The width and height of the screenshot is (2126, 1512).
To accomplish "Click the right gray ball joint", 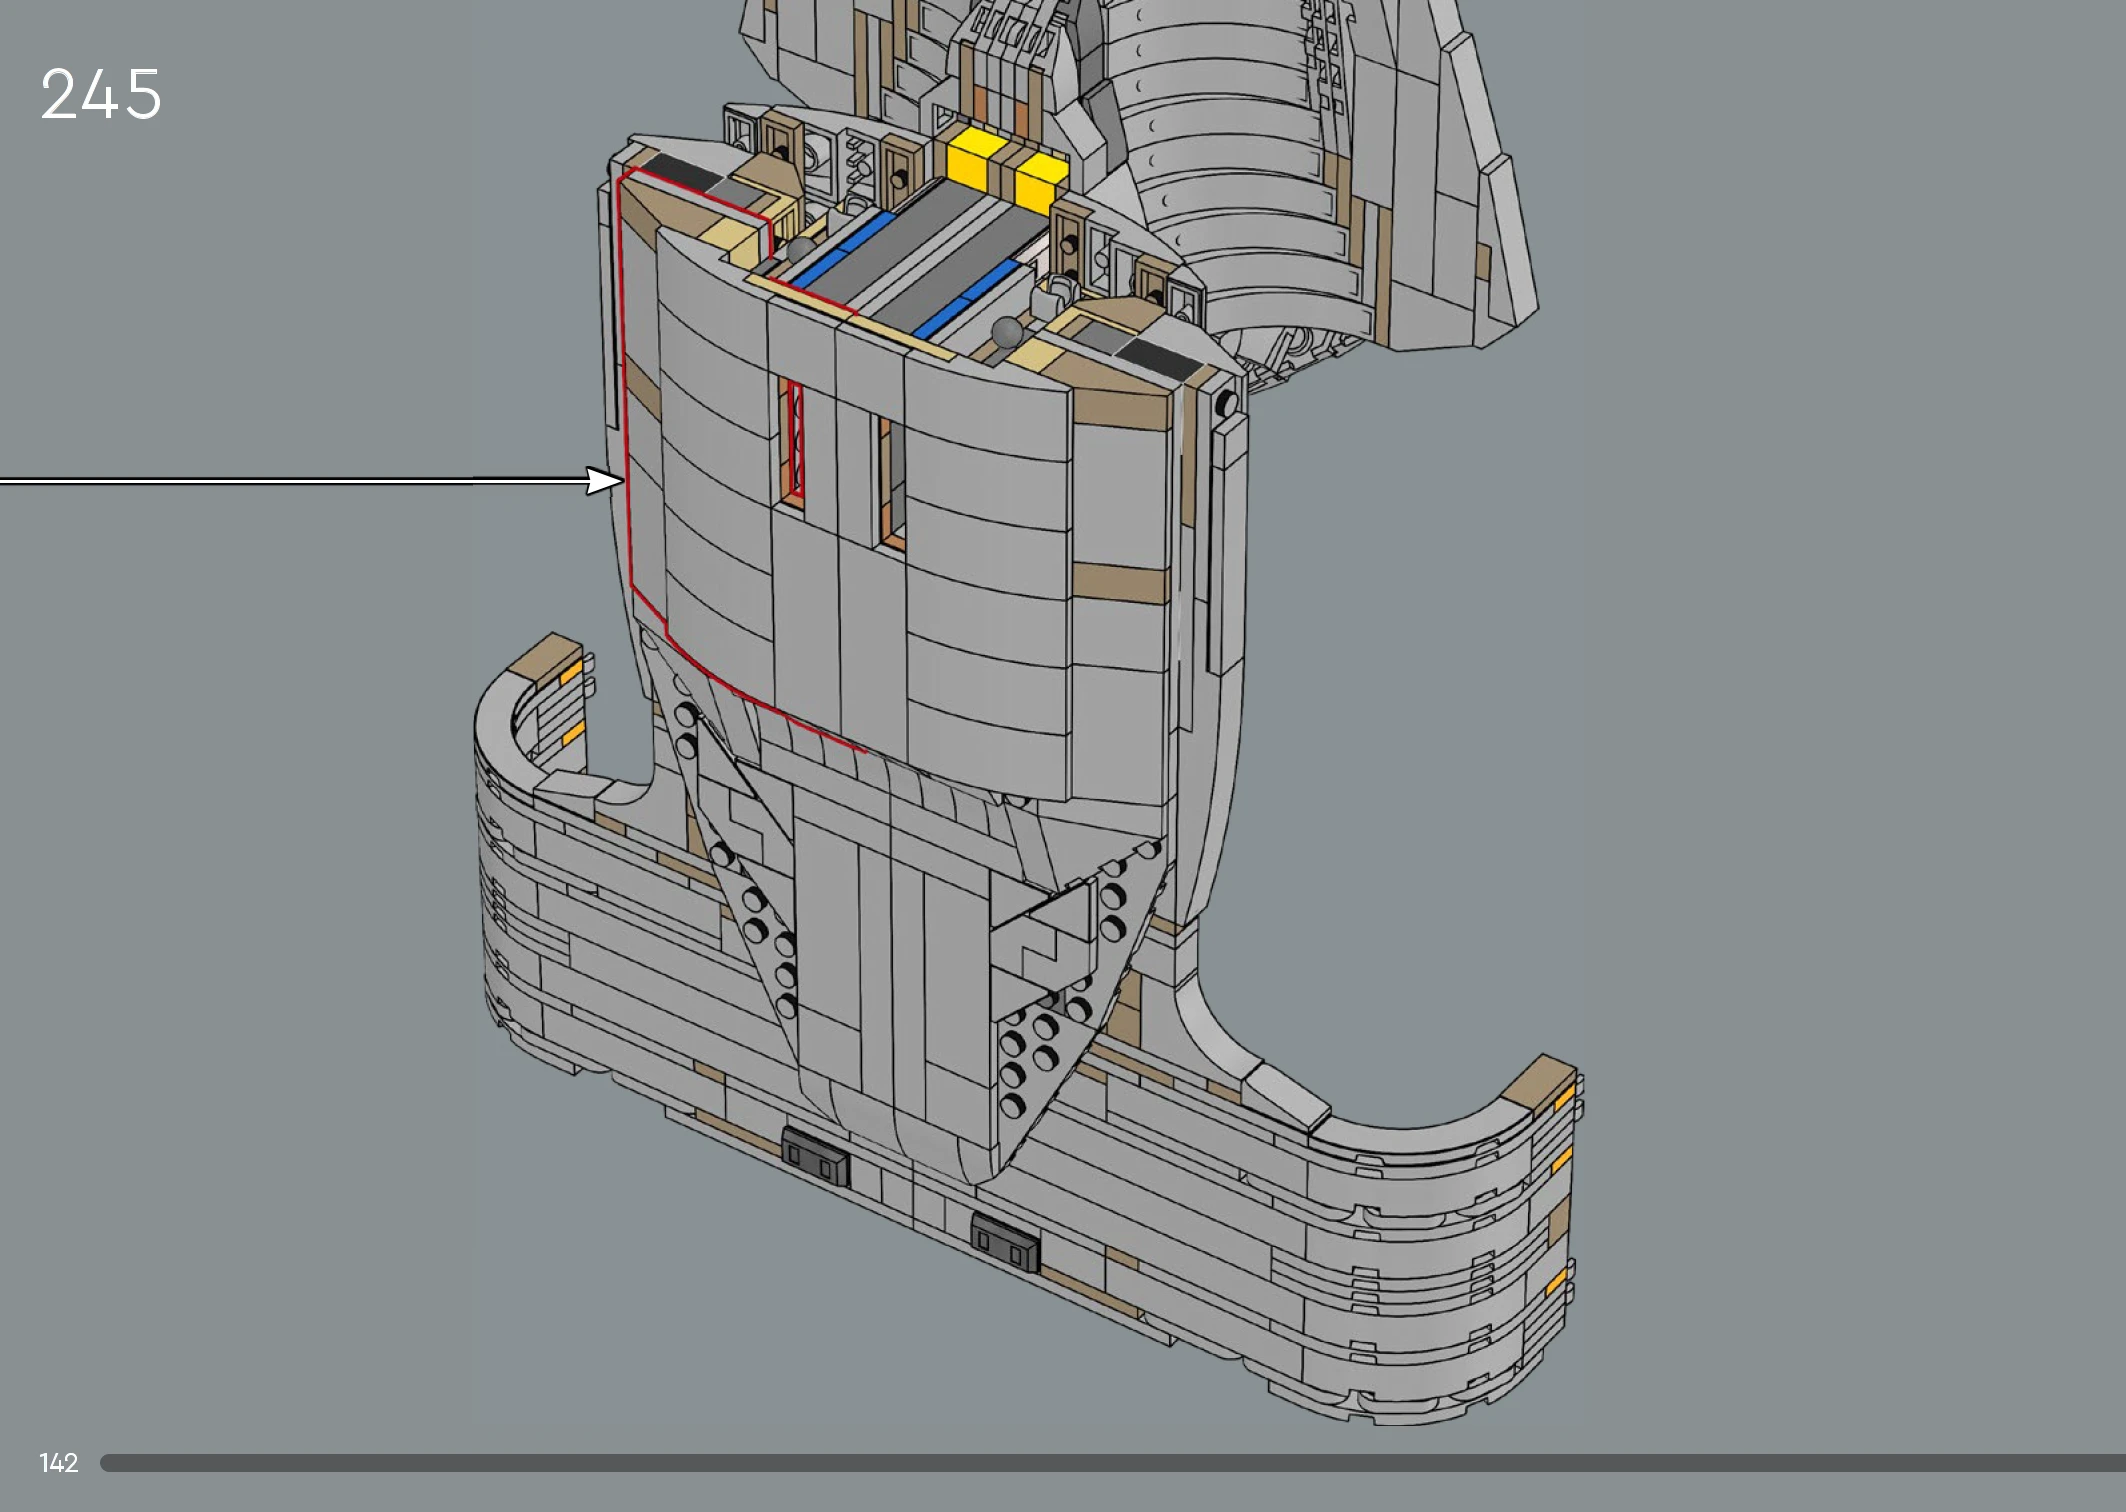I will click(x=1006, y=333).
